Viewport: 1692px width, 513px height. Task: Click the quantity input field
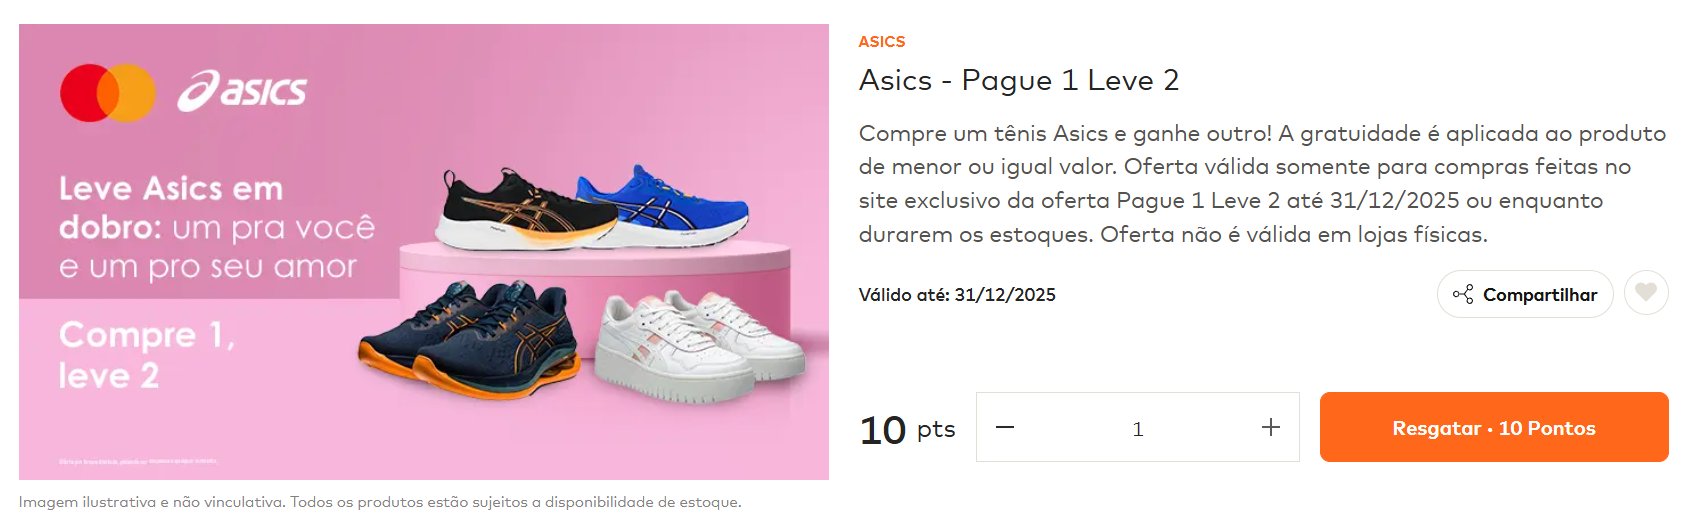pos(1138,427)
